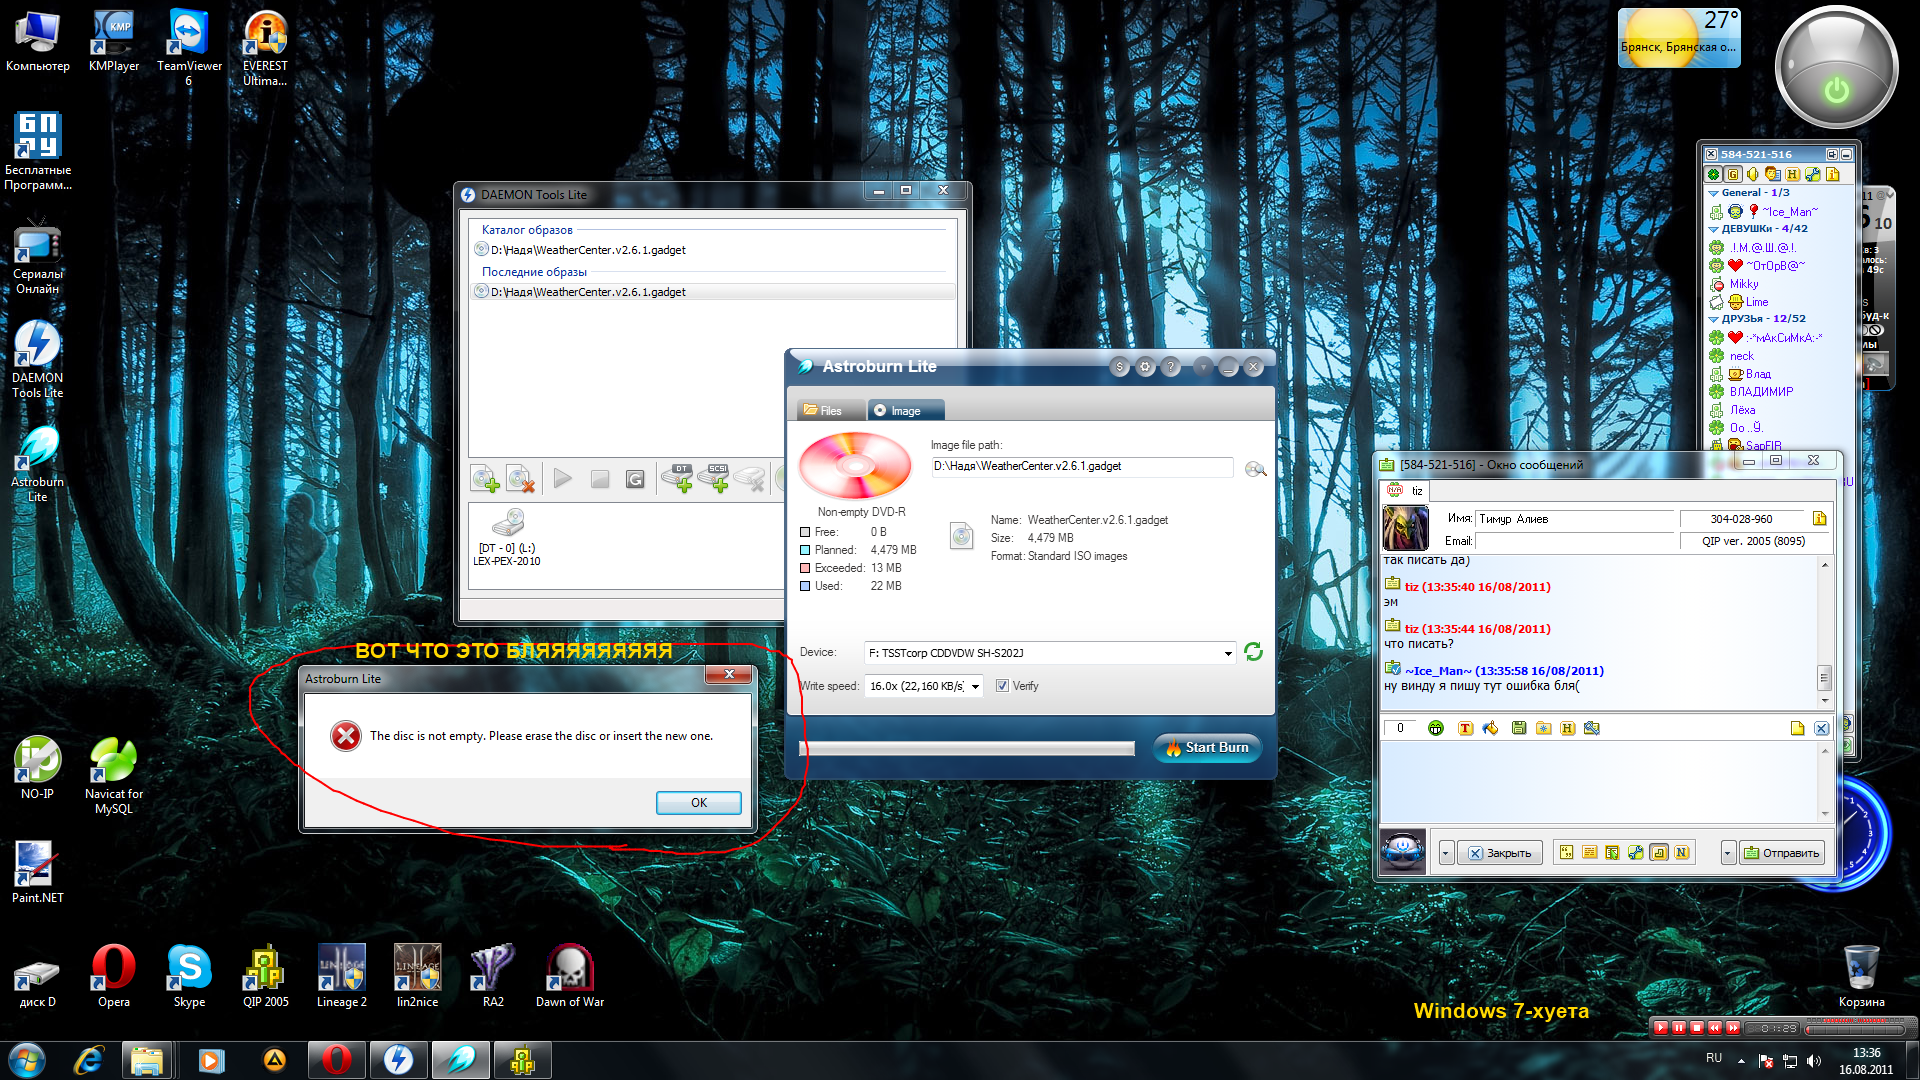Viewport: 1920px width, 1080px height.
Task: Click the add image icon in DAEMON Tools
Action: [485, 480]
